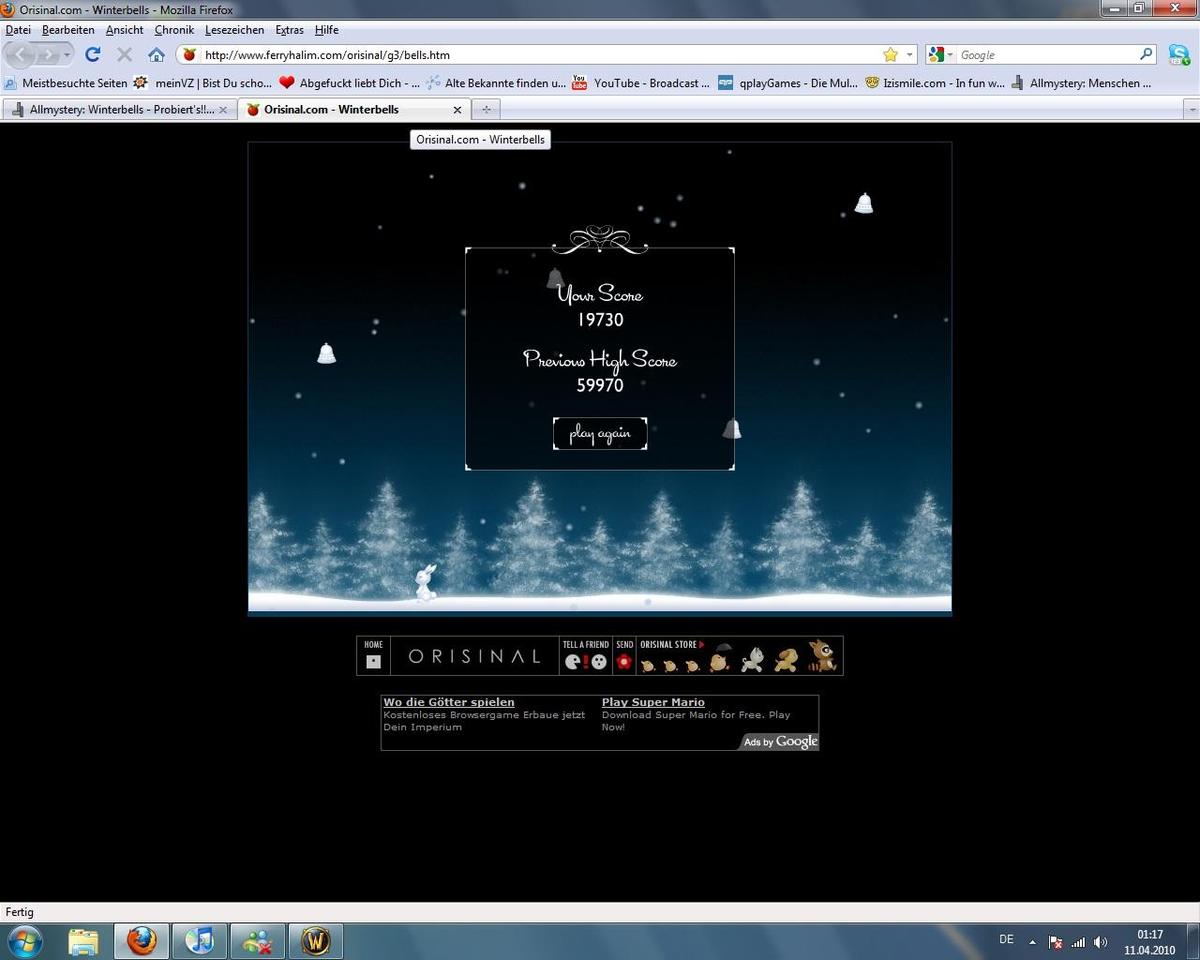Close the Orisinal.com Winterbells tab
1200x960 pixels.
[458, 110]
